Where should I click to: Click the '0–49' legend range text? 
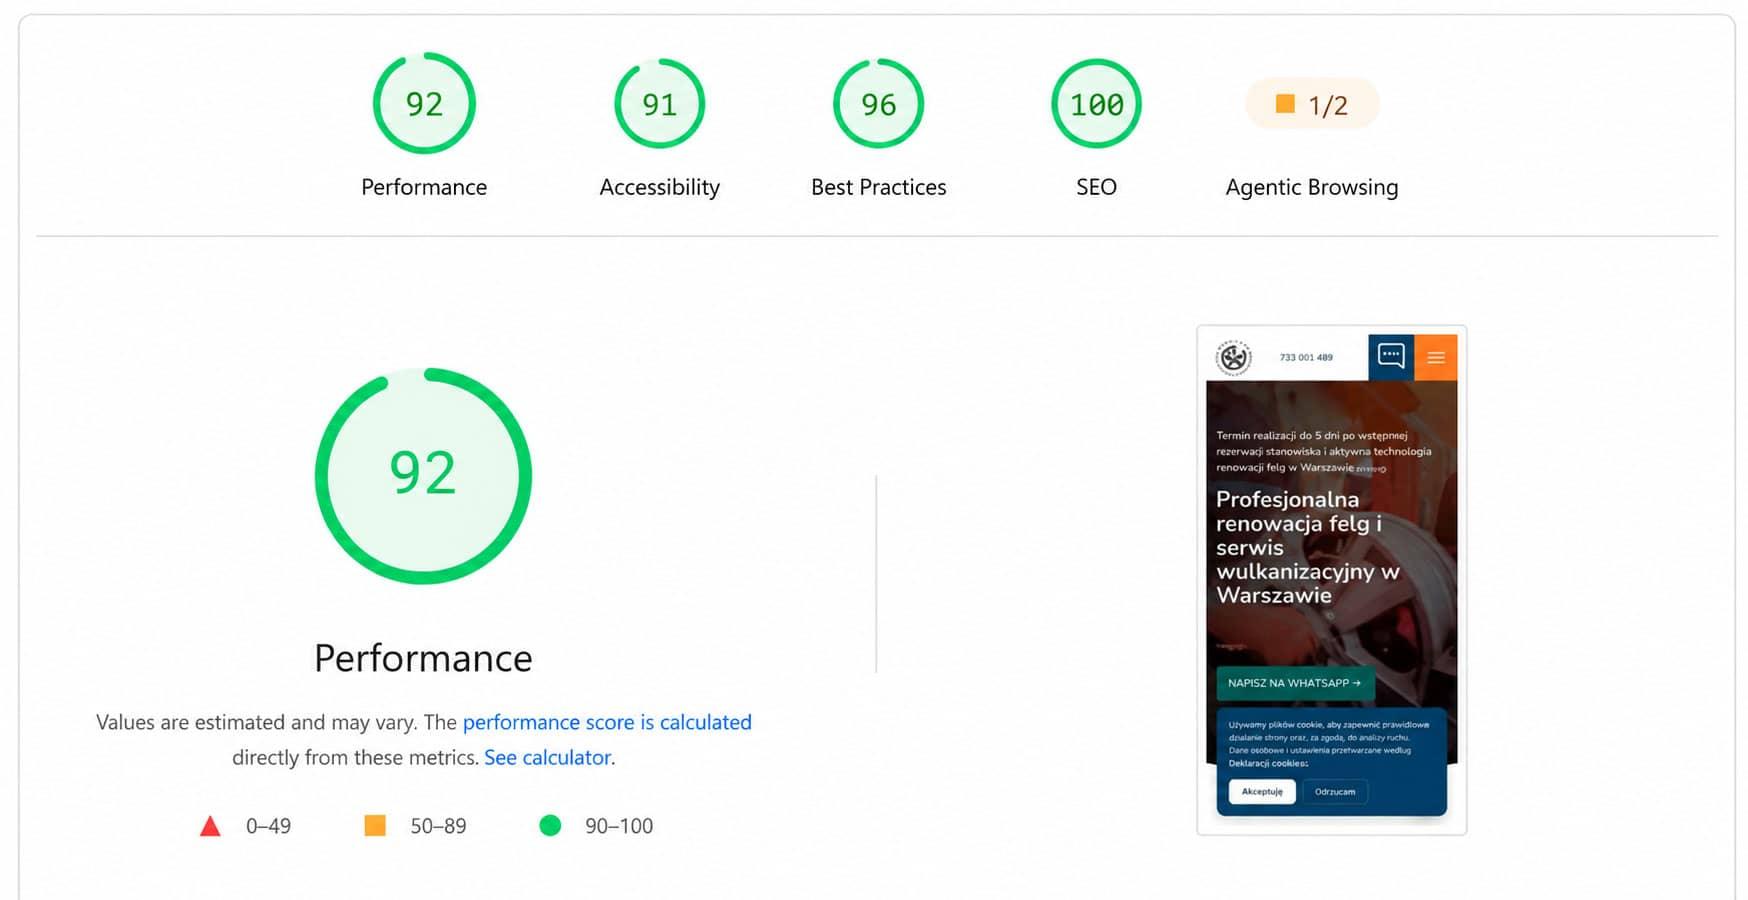pos(268,826)
